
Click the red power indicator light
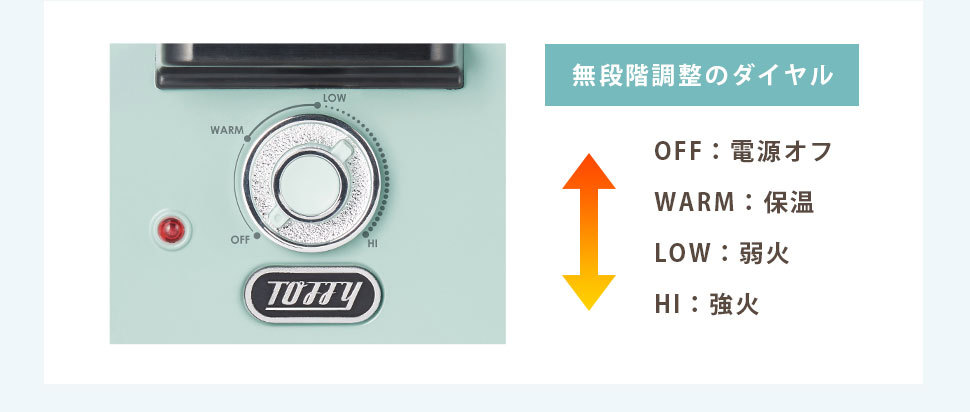[171, 230]
